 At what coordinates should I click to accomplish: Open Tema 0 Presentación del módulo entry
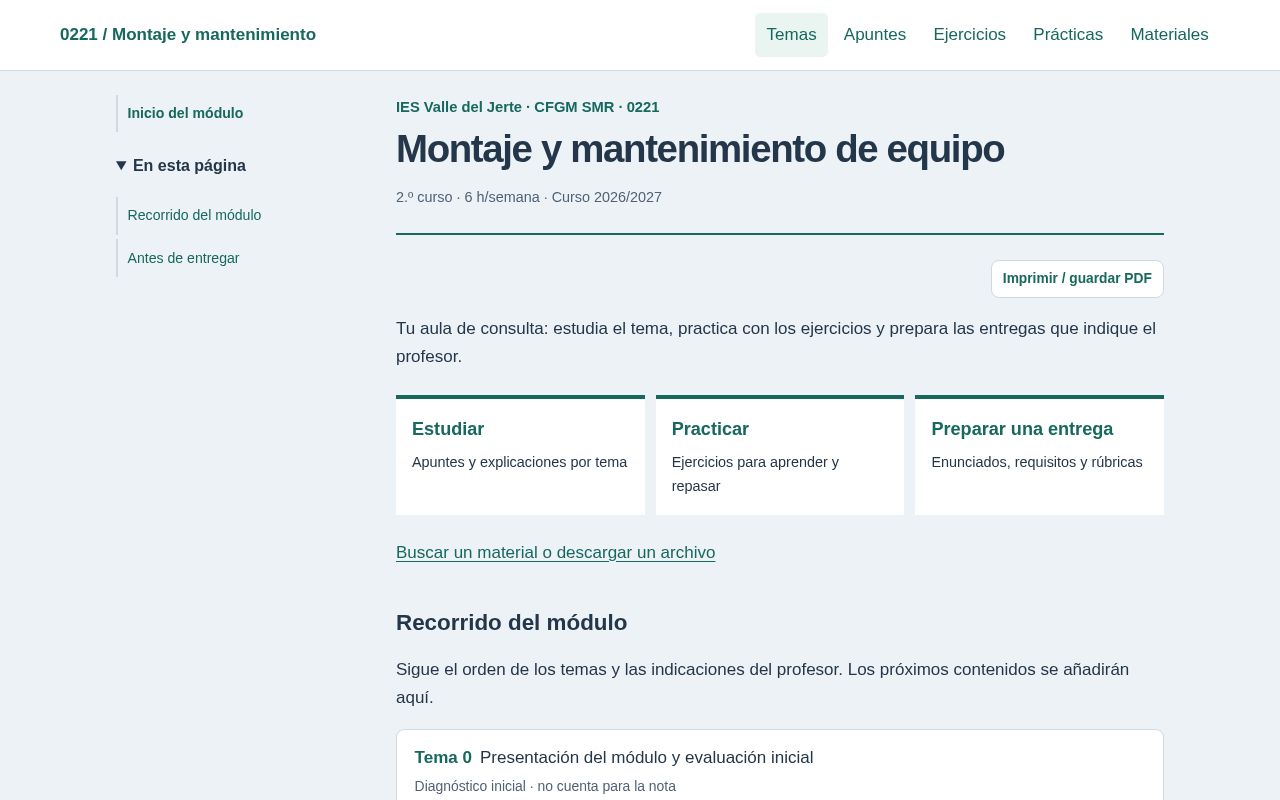pyautogui.click(x=780, y=766)
